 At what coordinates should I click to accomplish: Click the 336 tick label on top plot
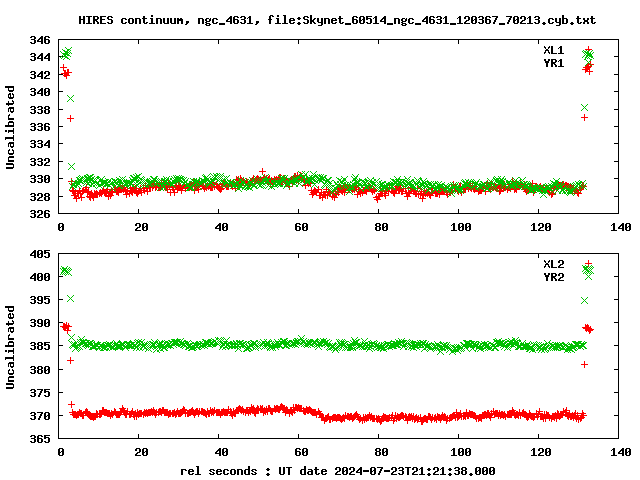(40, 127)
